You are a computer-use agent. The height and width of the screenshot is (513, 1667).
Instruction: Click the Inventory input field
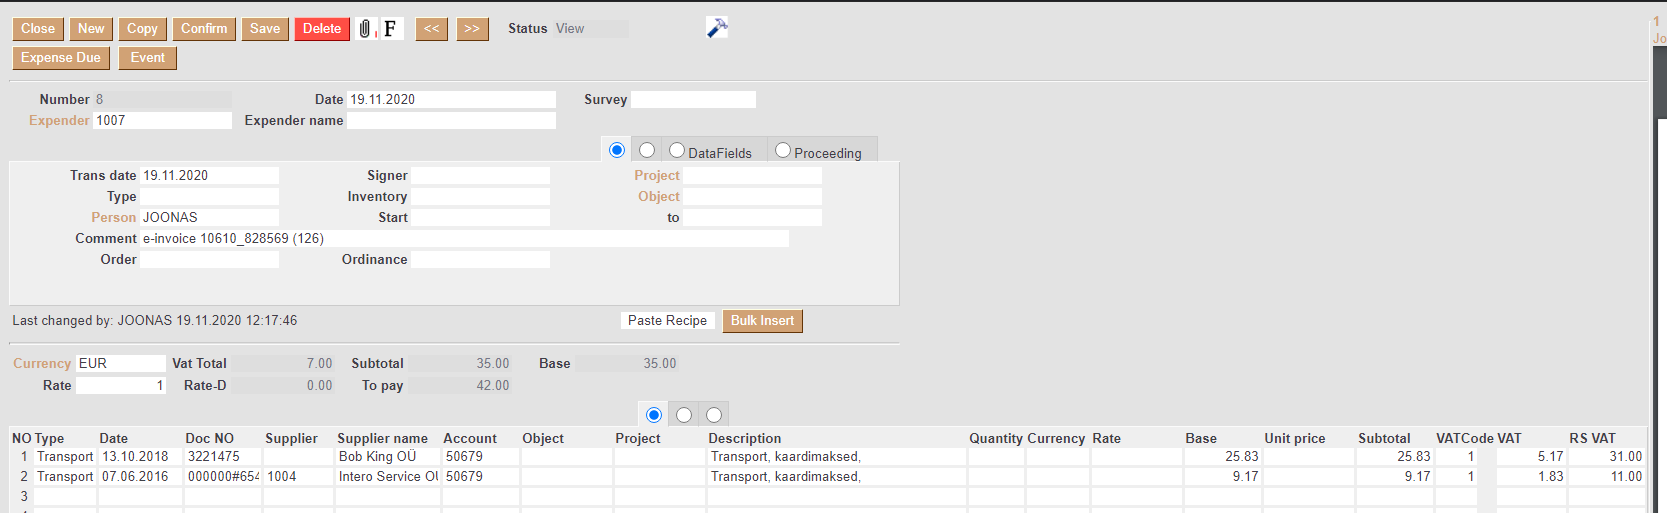480,196
